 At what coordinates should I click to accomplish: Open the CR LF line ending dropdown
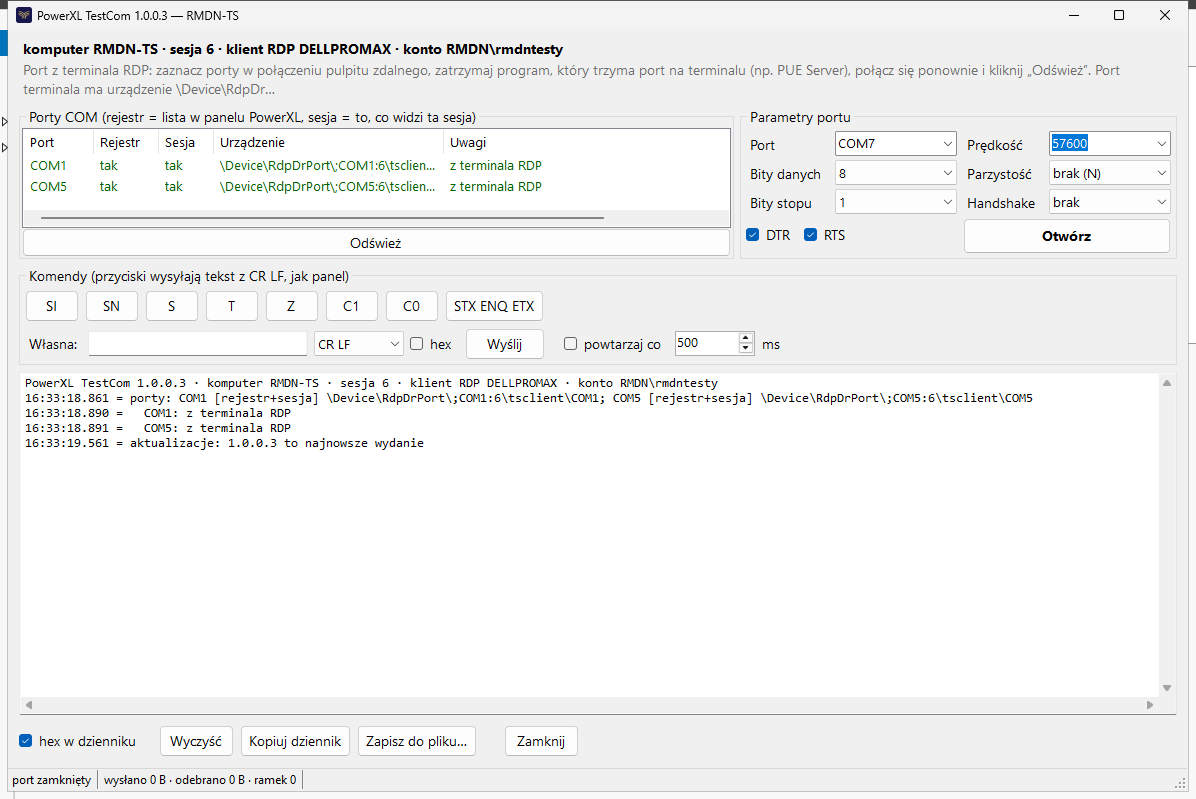tap(358, 344)
